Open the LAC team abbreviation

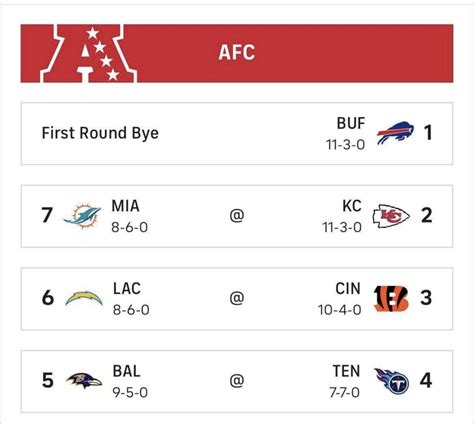[127, 289]
